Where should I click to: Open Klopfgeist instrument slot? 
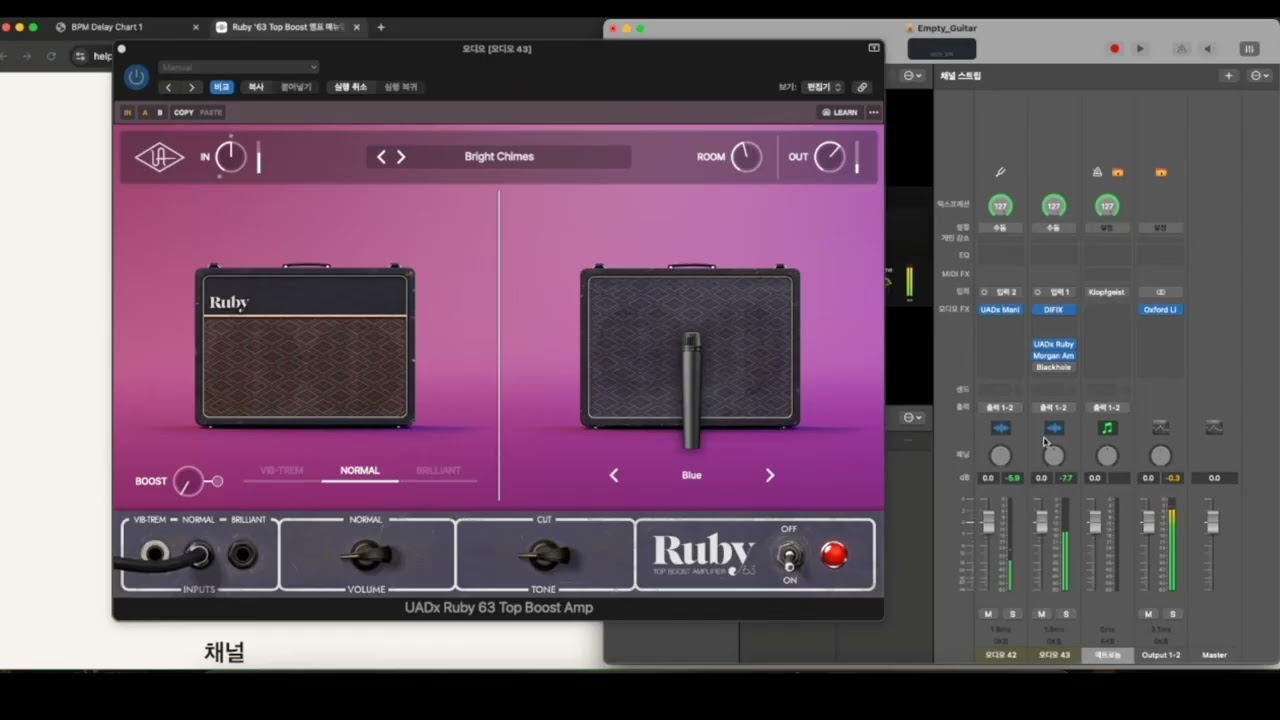[1106, 292]
